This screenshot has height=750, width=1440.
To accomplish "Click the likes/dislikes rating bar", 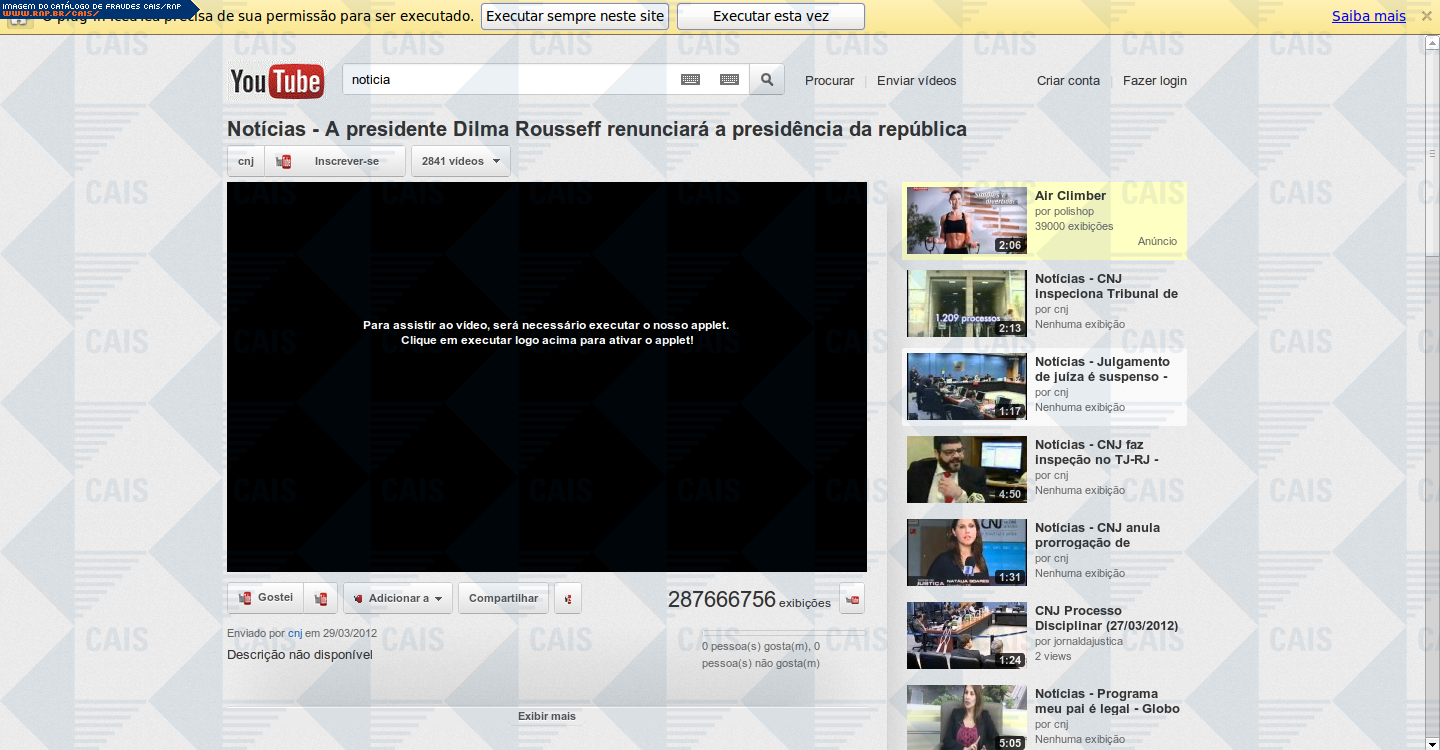I will pyautogui.click(x=783, y=633).
